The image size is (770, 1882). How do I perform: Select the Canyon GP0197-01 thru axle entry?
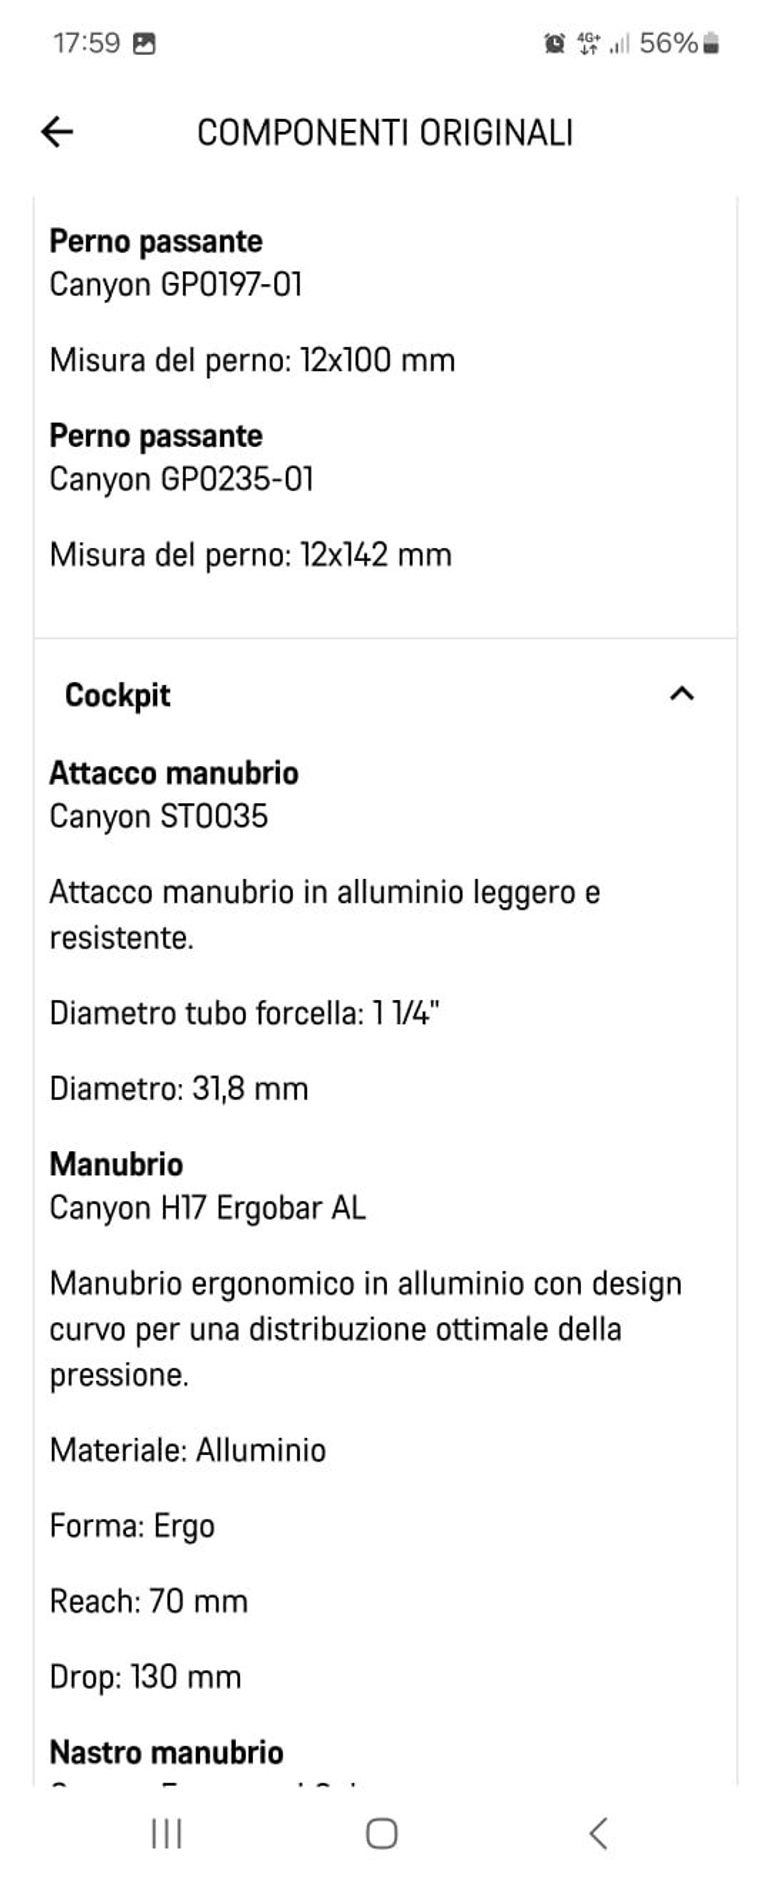[x=176, y=285]
